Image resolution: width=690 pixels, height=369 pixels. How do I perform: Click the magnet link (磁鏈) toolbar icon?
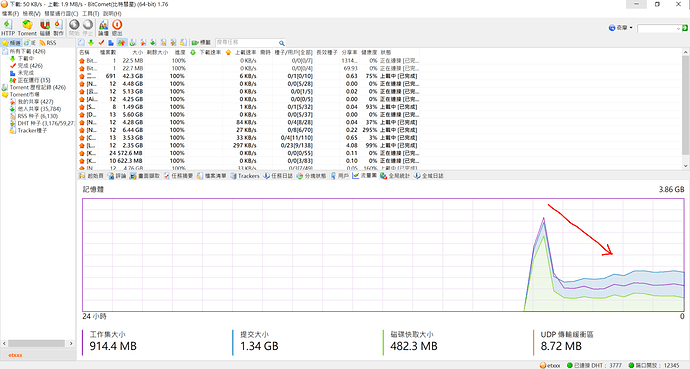tap(45, 27)
